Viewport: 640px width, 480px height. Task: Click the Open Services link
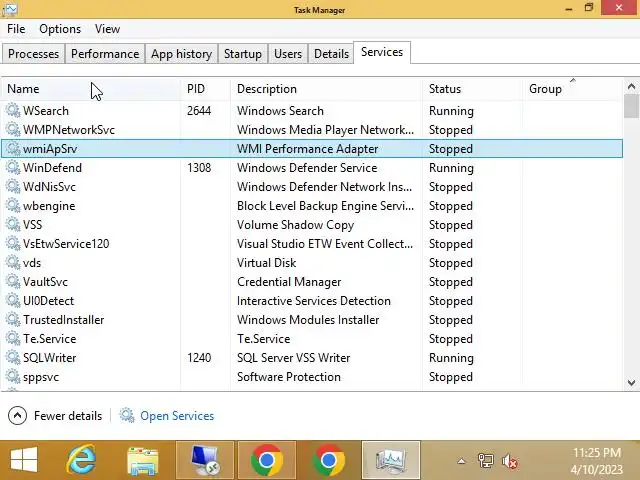[177, 416]
